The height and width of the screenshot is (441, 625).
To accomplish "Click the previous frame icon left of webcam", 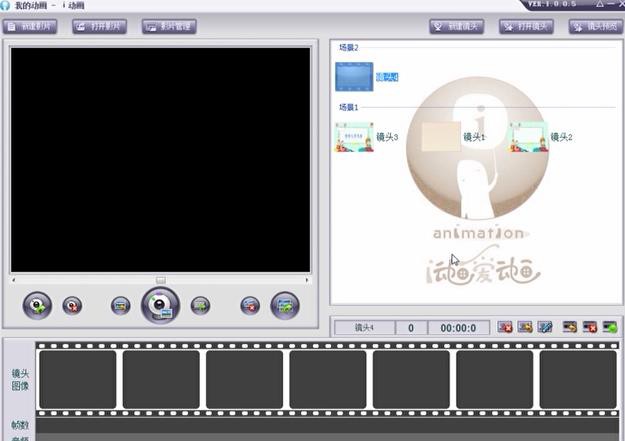I will click(x=121, y=306).
